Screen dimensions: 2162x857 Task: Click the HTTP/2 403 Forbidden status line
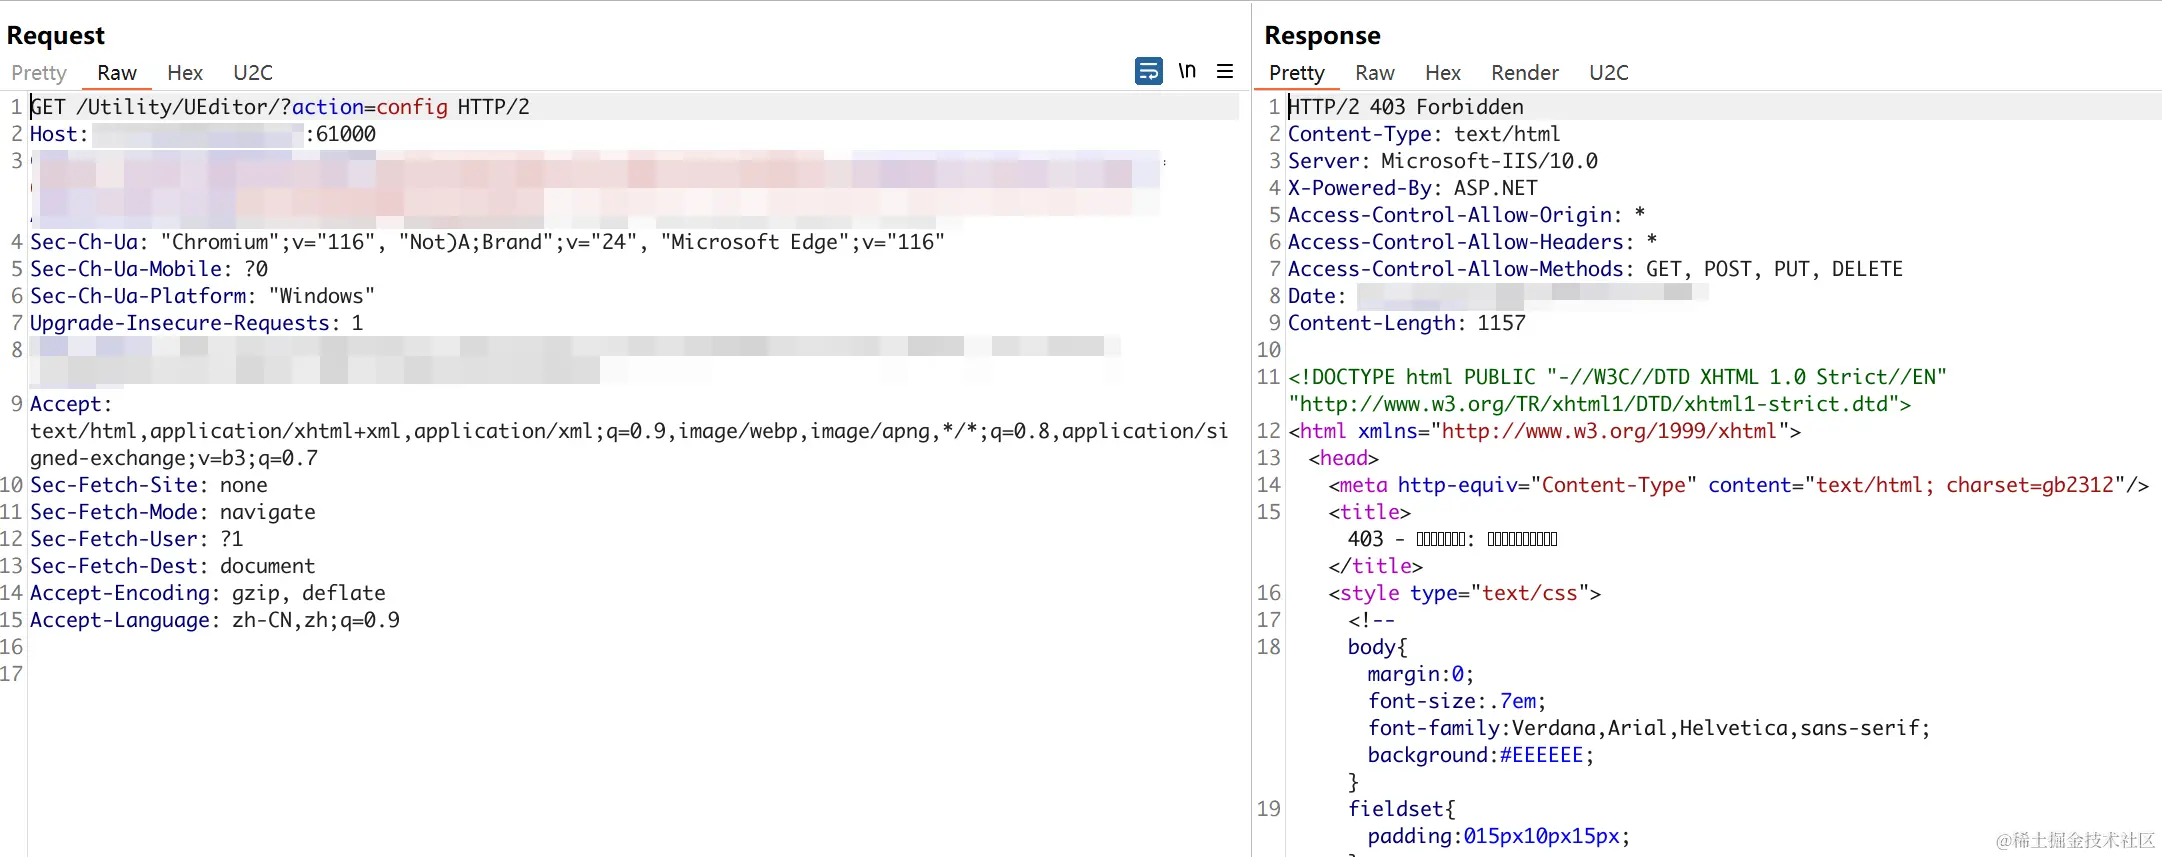click(x=1406, y=107)
